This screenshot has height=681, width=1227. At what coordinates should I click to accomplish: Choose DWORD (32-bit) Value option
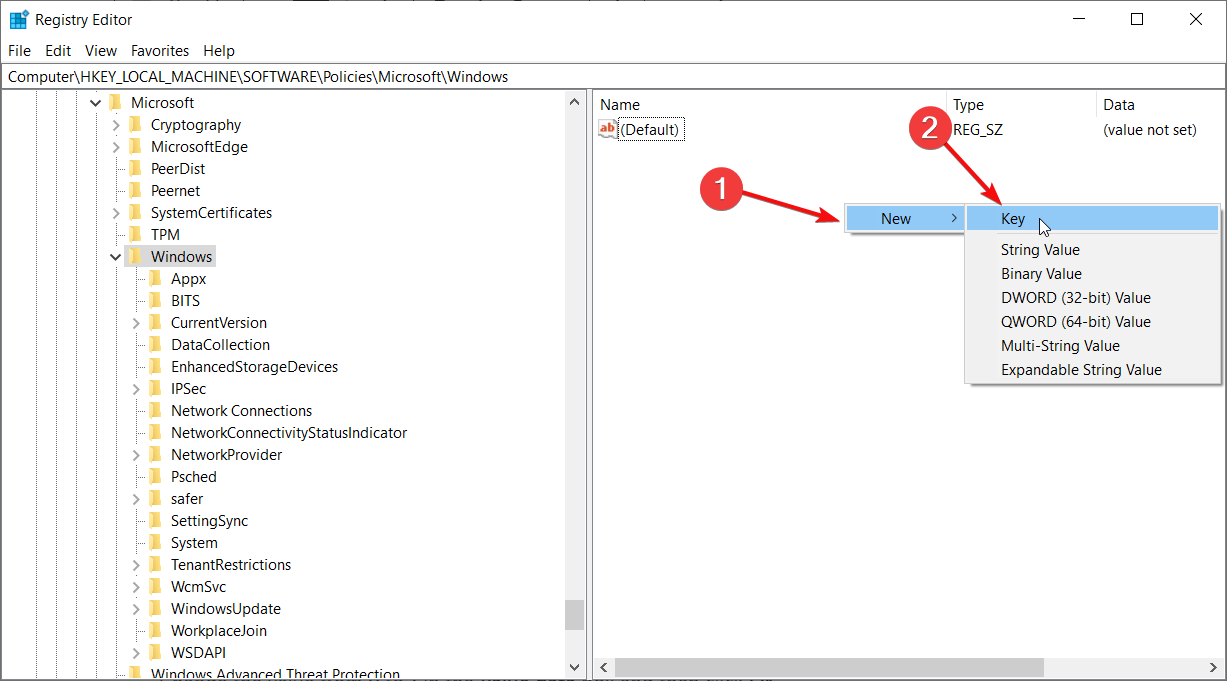point(1092,298)
